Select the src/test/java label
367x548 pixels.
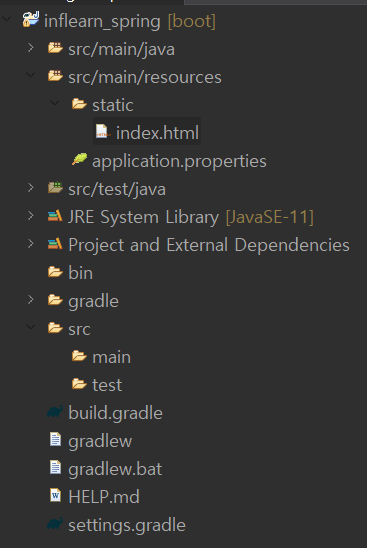point(117,189)
